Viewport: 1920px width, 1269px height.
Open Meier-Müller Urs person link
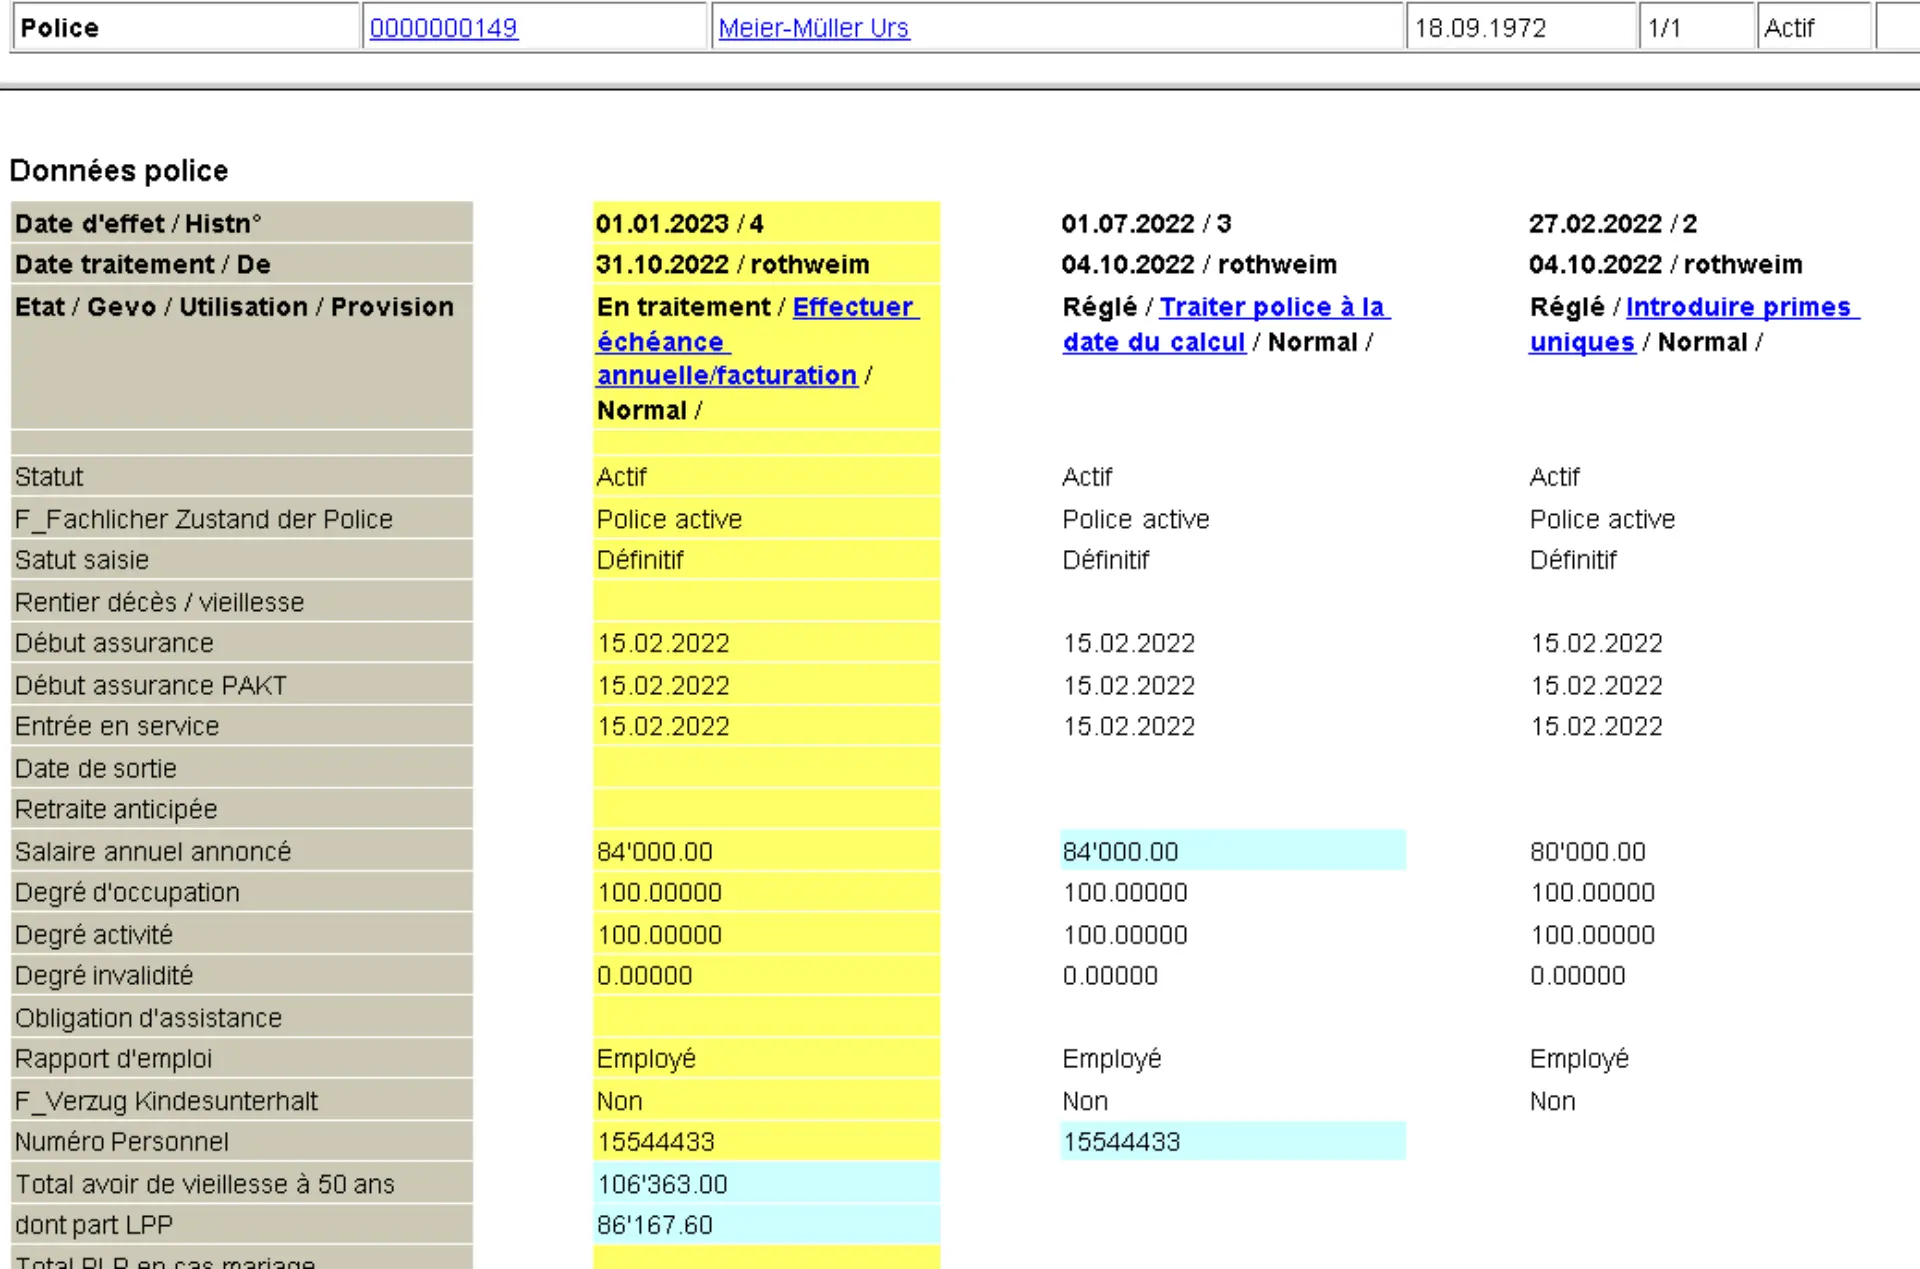[813, 28]
